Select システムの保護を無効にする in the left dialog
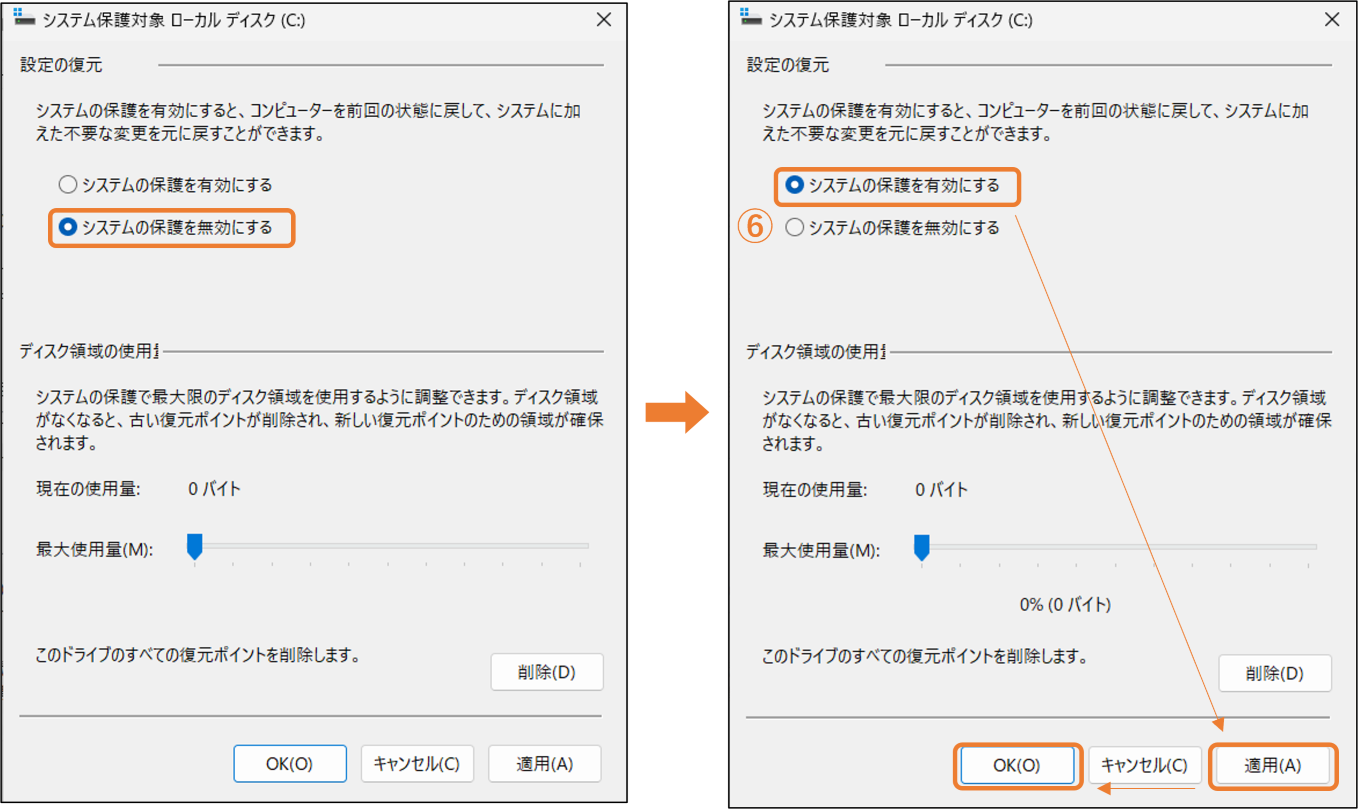This screenshot has height=809, width=1358. pyautogui.click(x=165, y=228)
